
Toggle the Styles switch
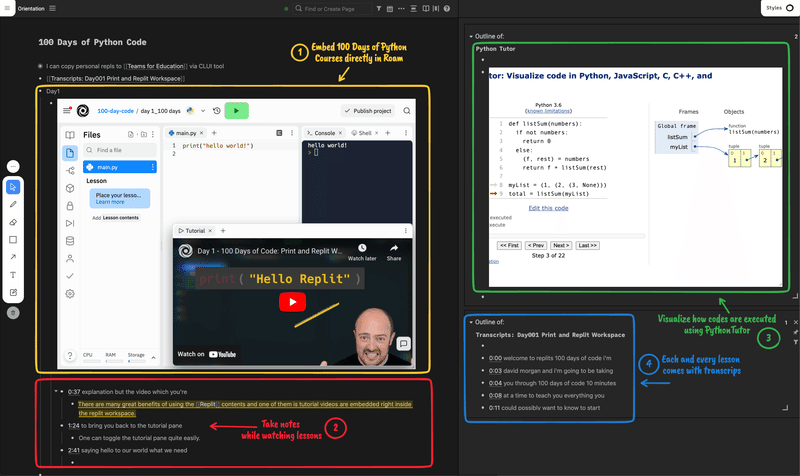790,8
